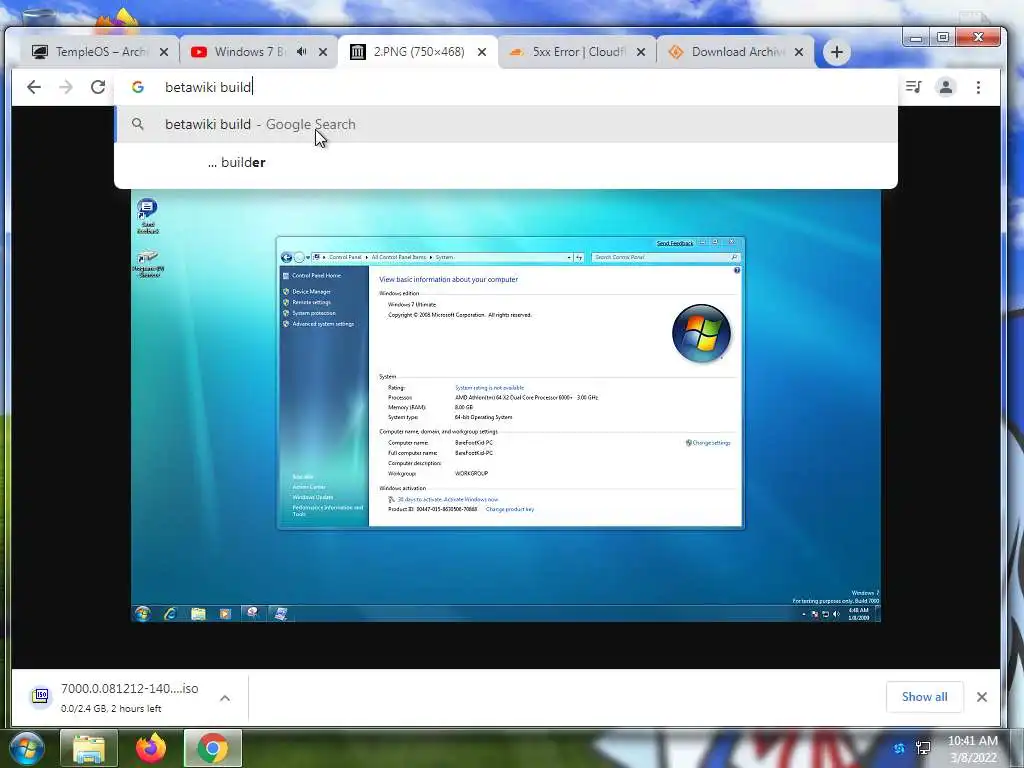This screenshot has height=768, width=1024.
Task: Click Advanced system settings in the screenshot
Action: [323, 324]
